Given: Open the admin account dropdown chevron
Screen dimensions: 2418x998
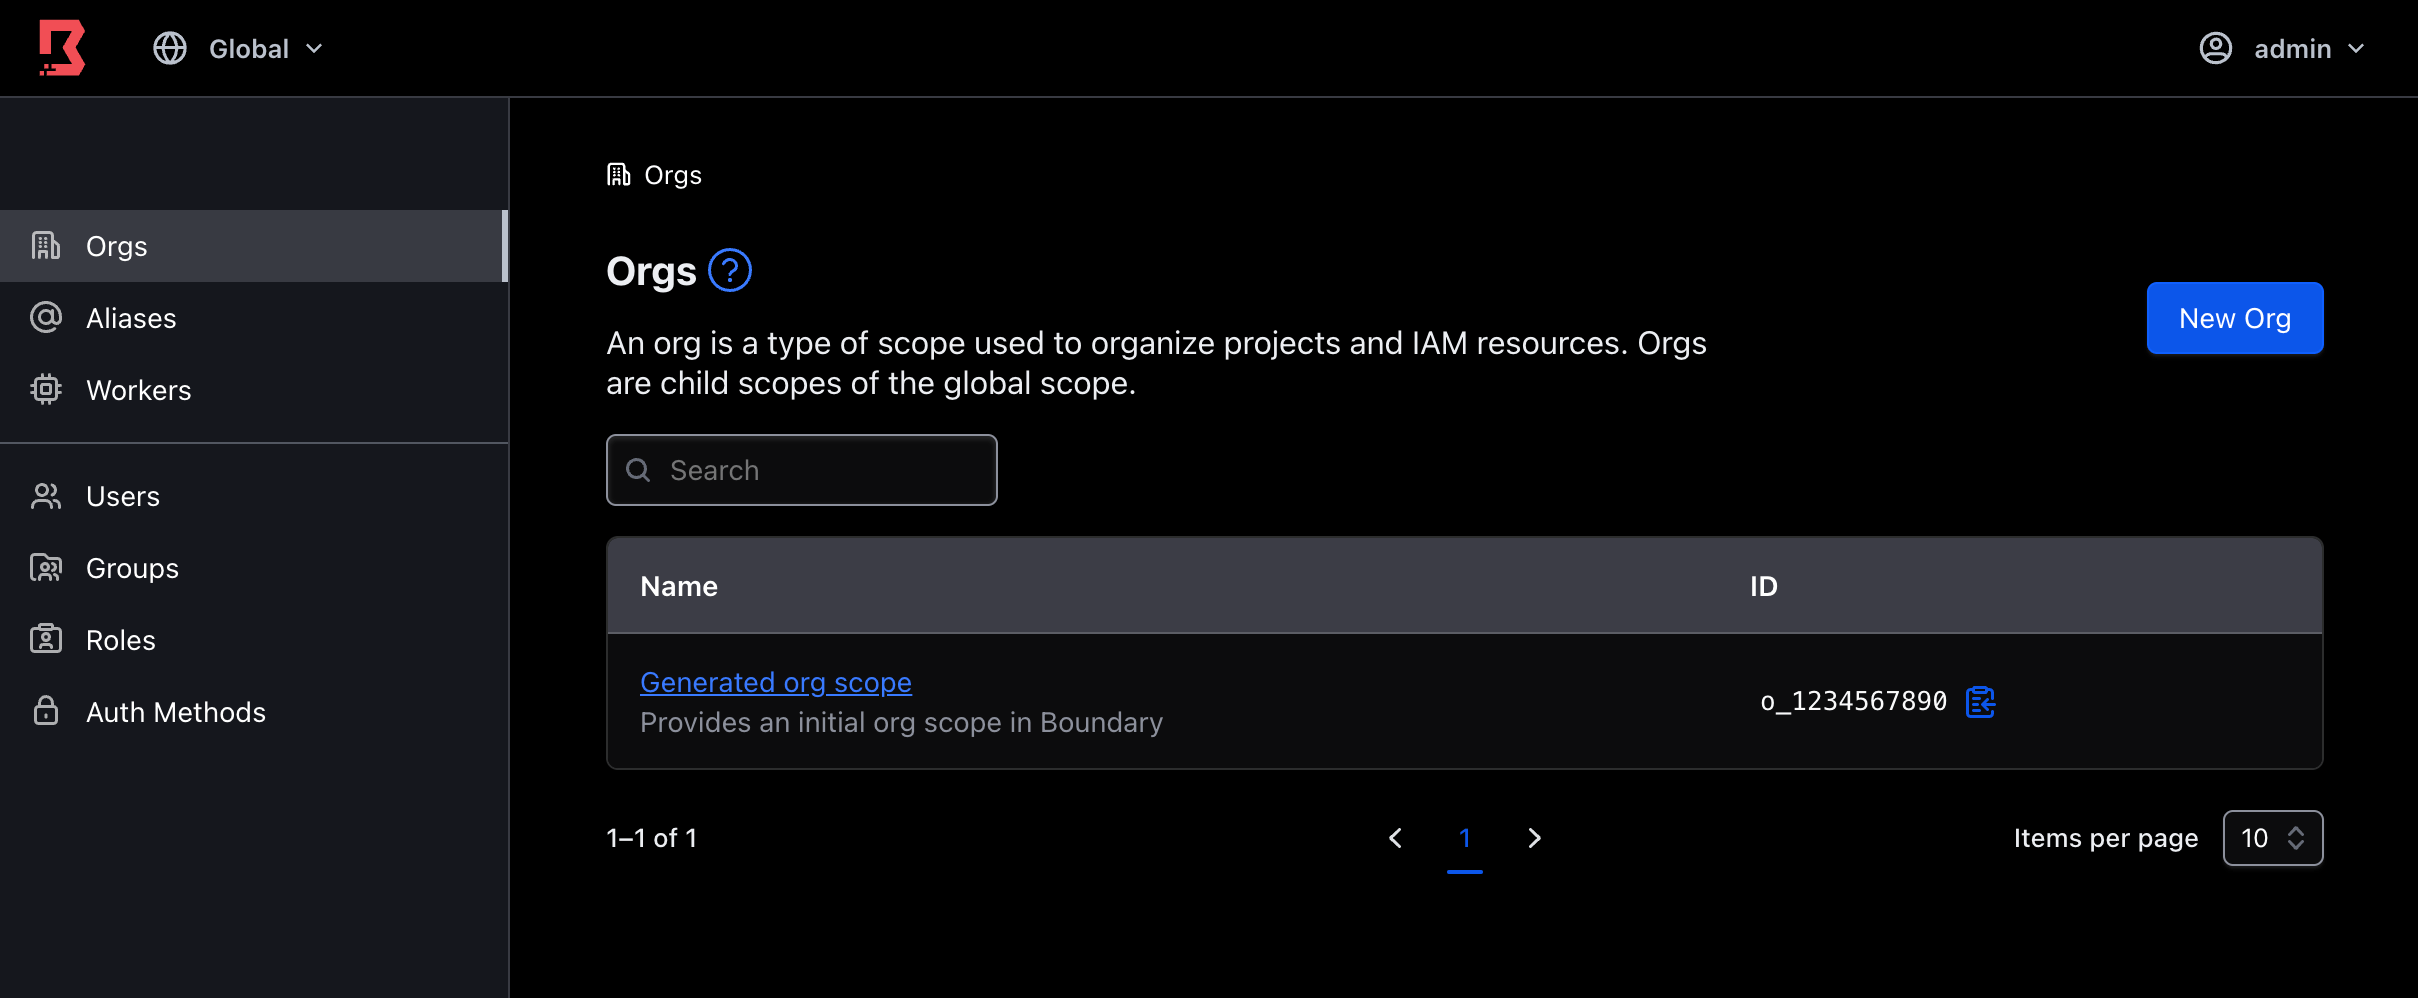Looking at the screenshot, I should [x=2356, y=48].
